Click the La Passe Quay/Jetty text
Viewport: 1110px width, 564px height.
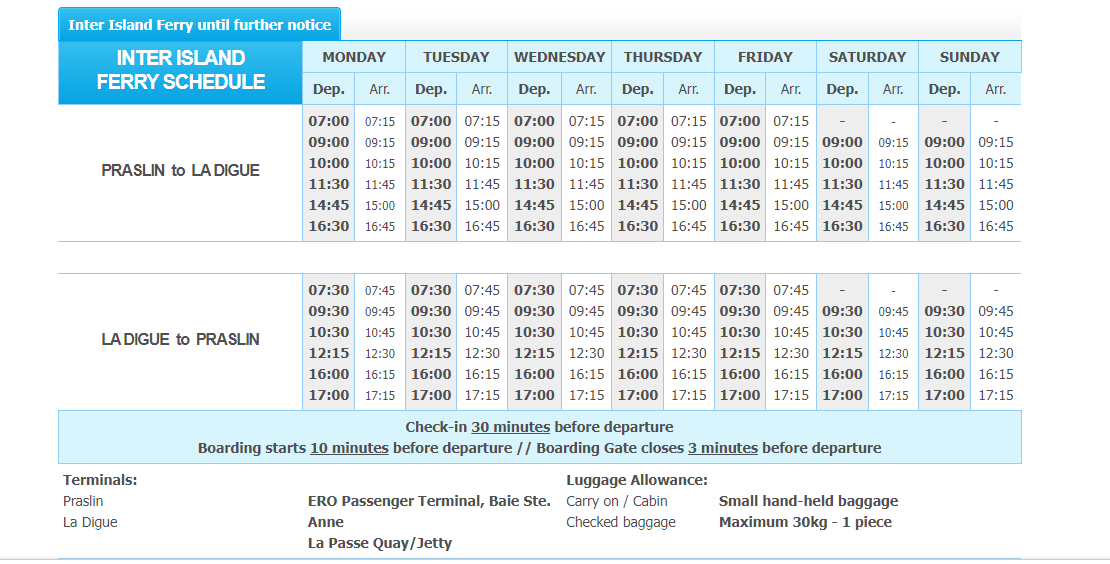380,543
